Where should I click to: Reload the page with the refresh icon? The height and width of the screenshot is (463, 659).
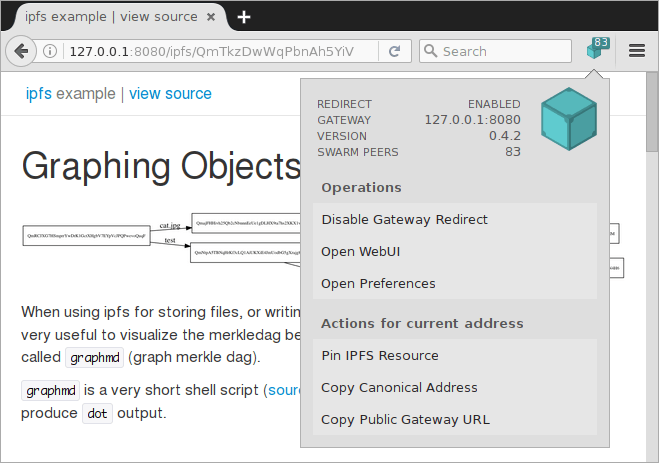coord(394,51)
